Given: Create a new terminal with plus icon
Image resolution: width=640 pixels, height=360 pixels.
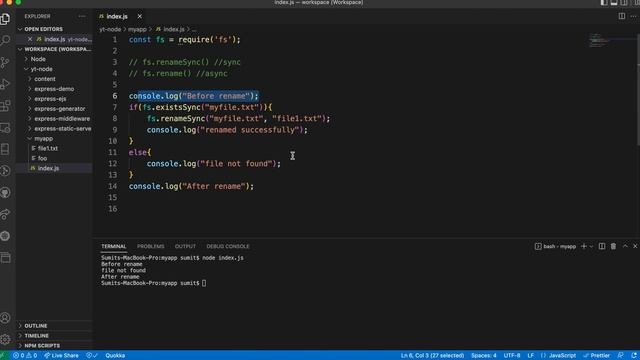Looking at the screenshot, I should click(x=584, y=246).
